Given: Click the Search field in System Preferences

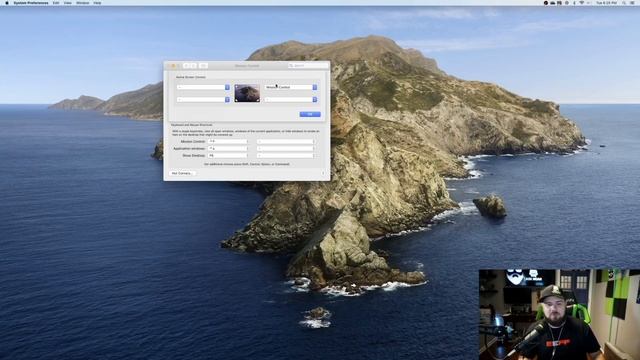Looking at the screenshot, I should coord(308,66).
